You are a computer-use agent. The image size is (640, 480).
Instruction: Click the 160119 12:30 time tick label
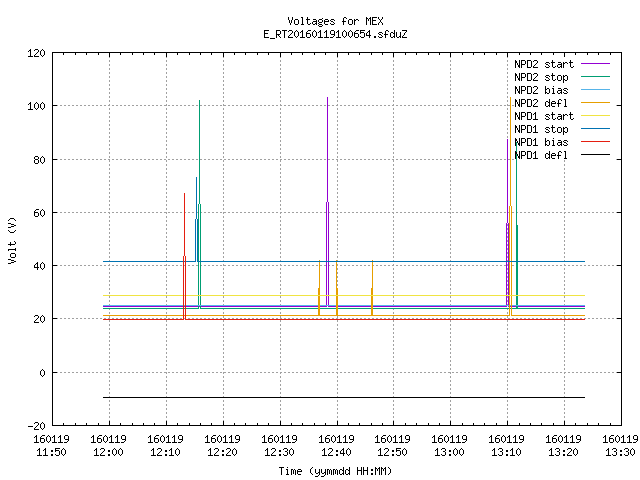tap(279, 446)
